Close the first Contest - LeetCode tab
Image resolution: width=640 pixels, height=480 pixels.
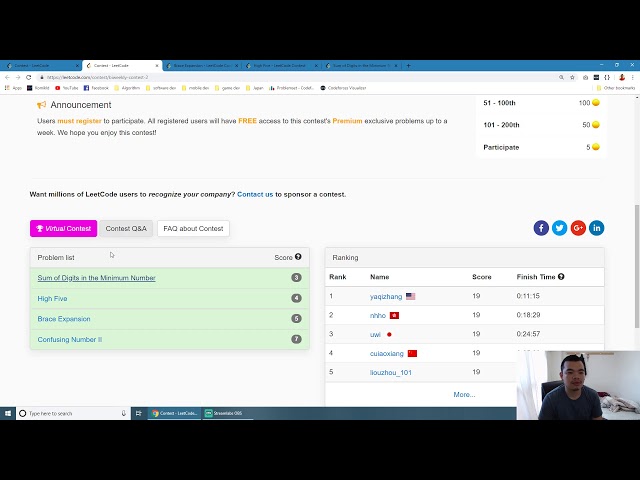[77, 65]
